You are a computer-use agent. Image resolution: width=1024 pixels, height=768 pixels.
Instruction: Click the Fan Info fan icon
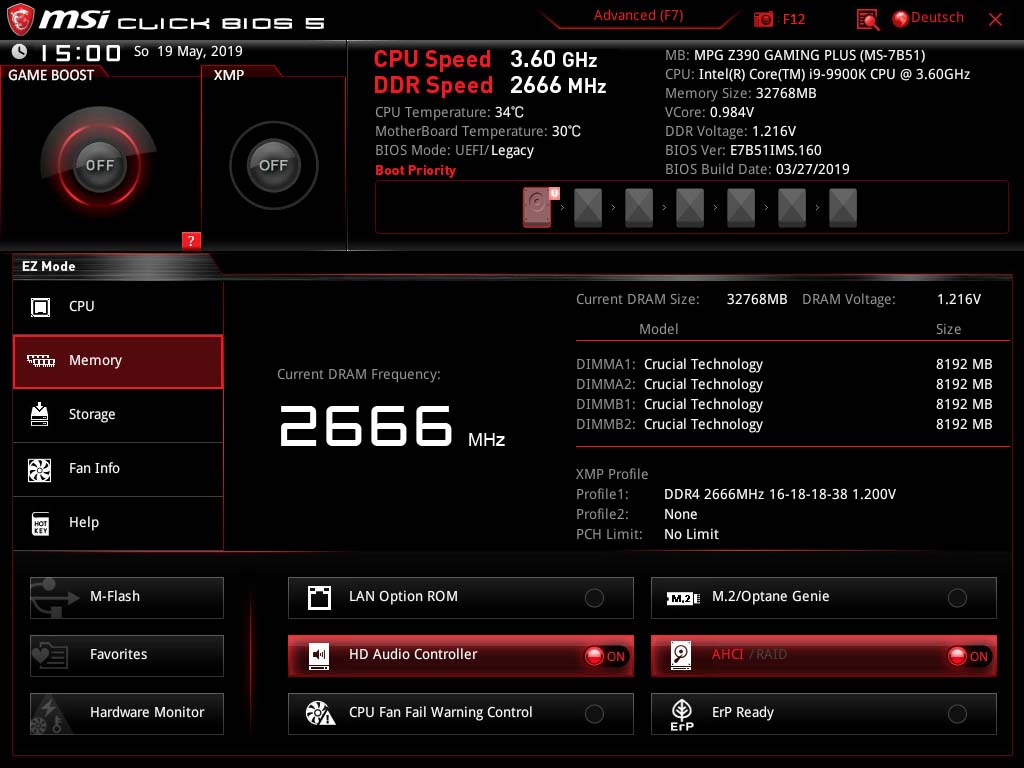click(40, 470)
